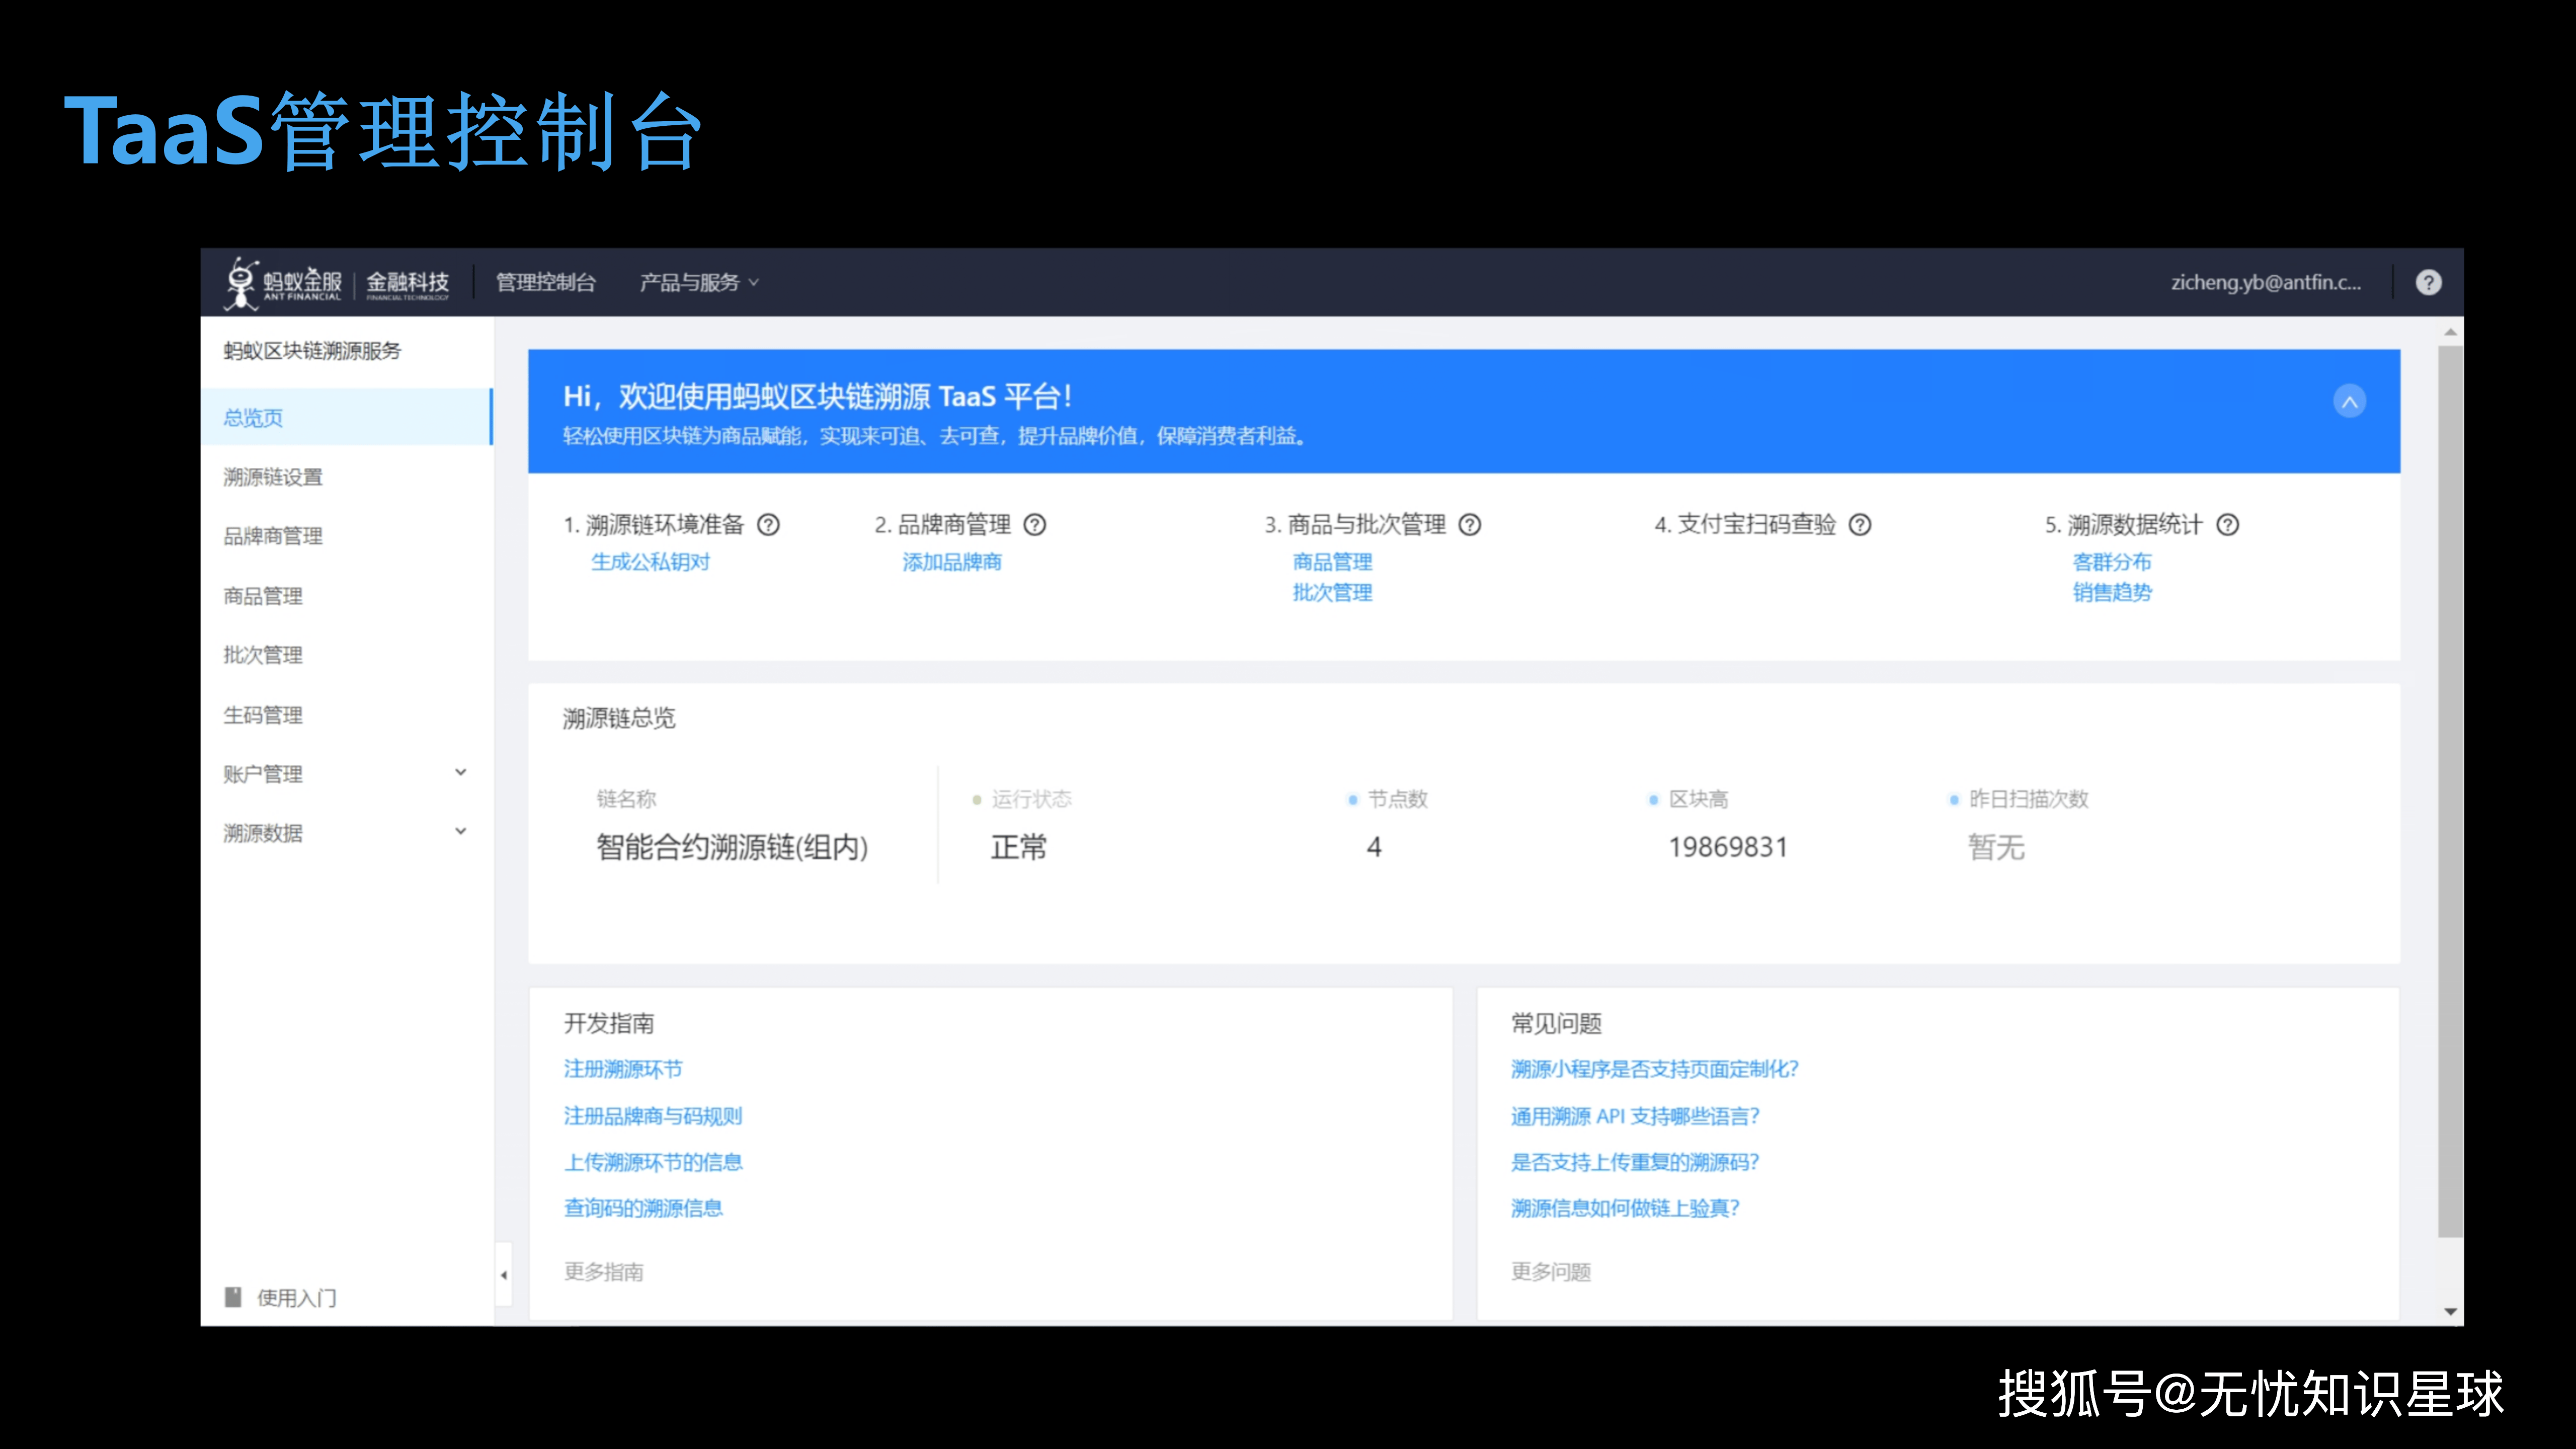Open 溯源链设置 from the sidebar
The width and height of the screenshot is (2576, 1449).
pos(272,477)
